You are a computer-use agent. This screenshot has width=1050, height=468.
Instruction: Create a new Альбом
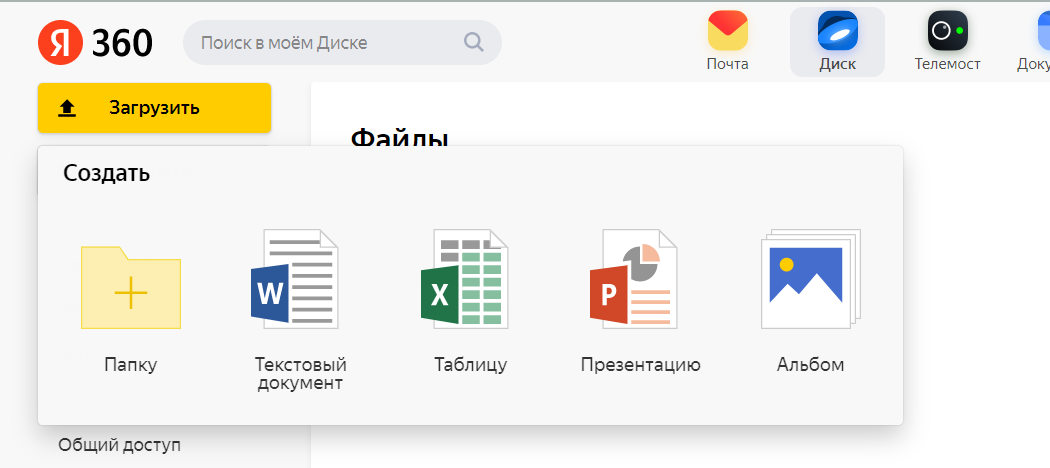click(810, 302)
